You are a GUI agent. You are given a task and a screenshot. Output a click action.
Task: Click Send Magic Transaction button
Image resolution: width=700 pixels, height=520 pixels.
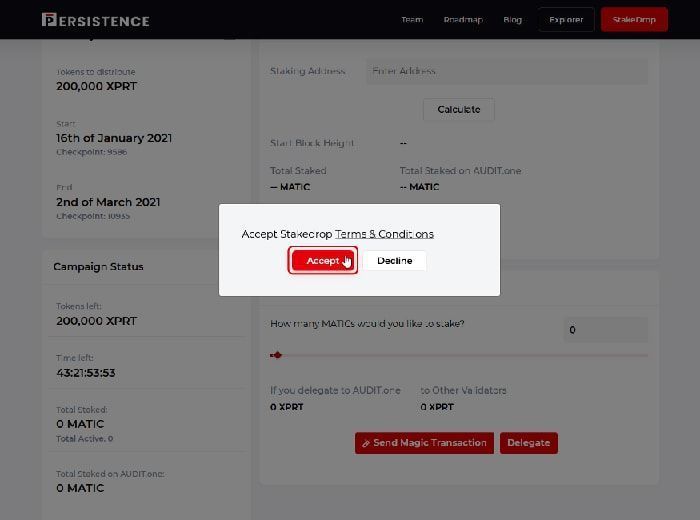[x=424, y=443]
